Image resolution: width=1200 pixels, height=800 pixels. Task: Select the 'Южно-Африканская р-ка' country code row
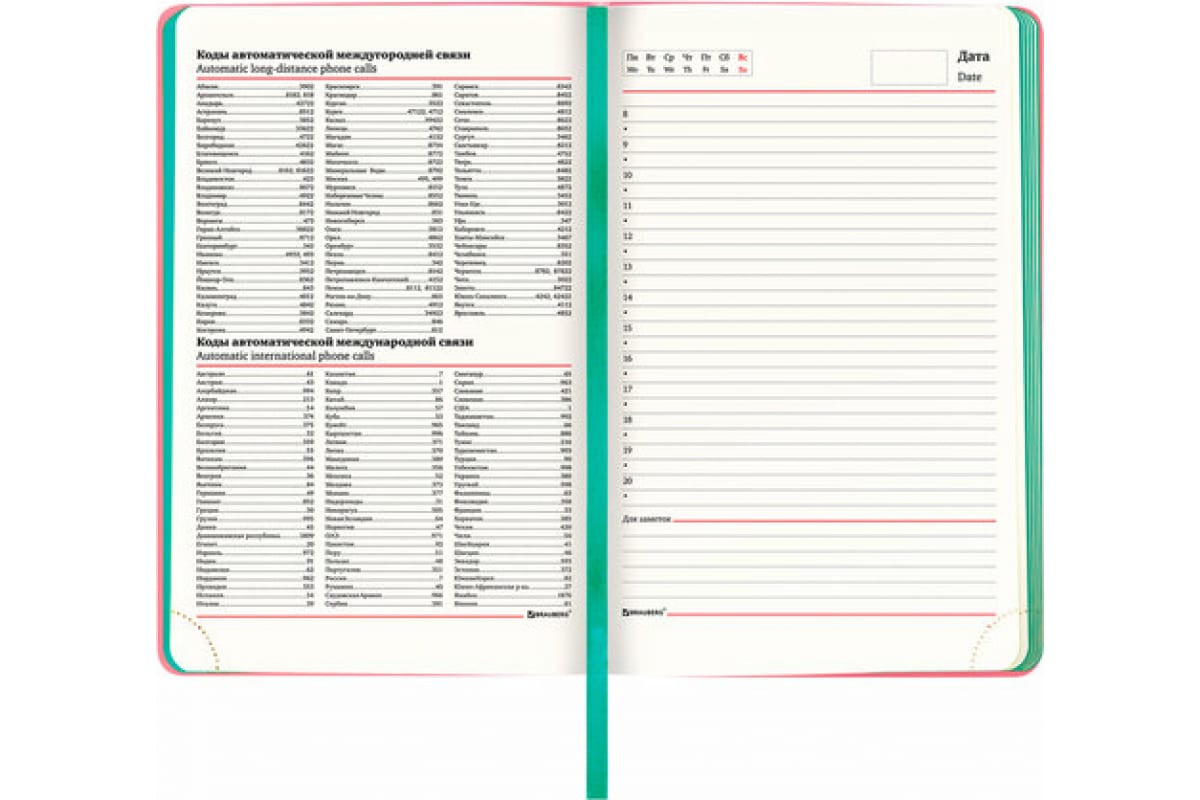(x=513, y=587)
